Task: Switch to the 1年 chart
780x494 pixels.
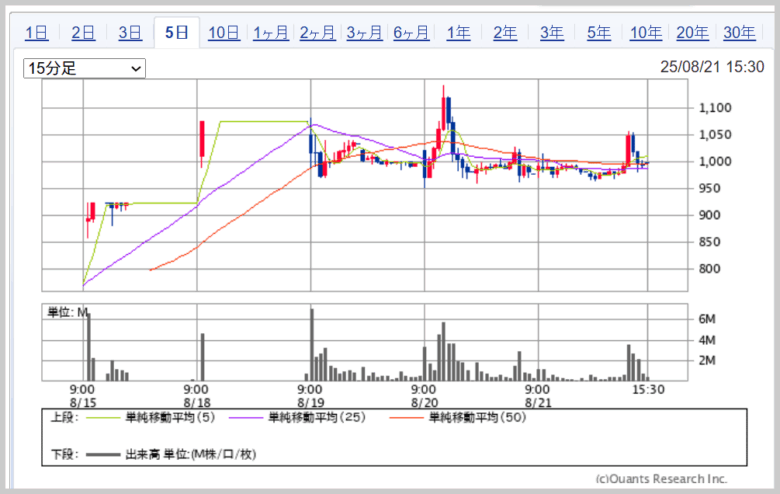Action: click(458, 33)
